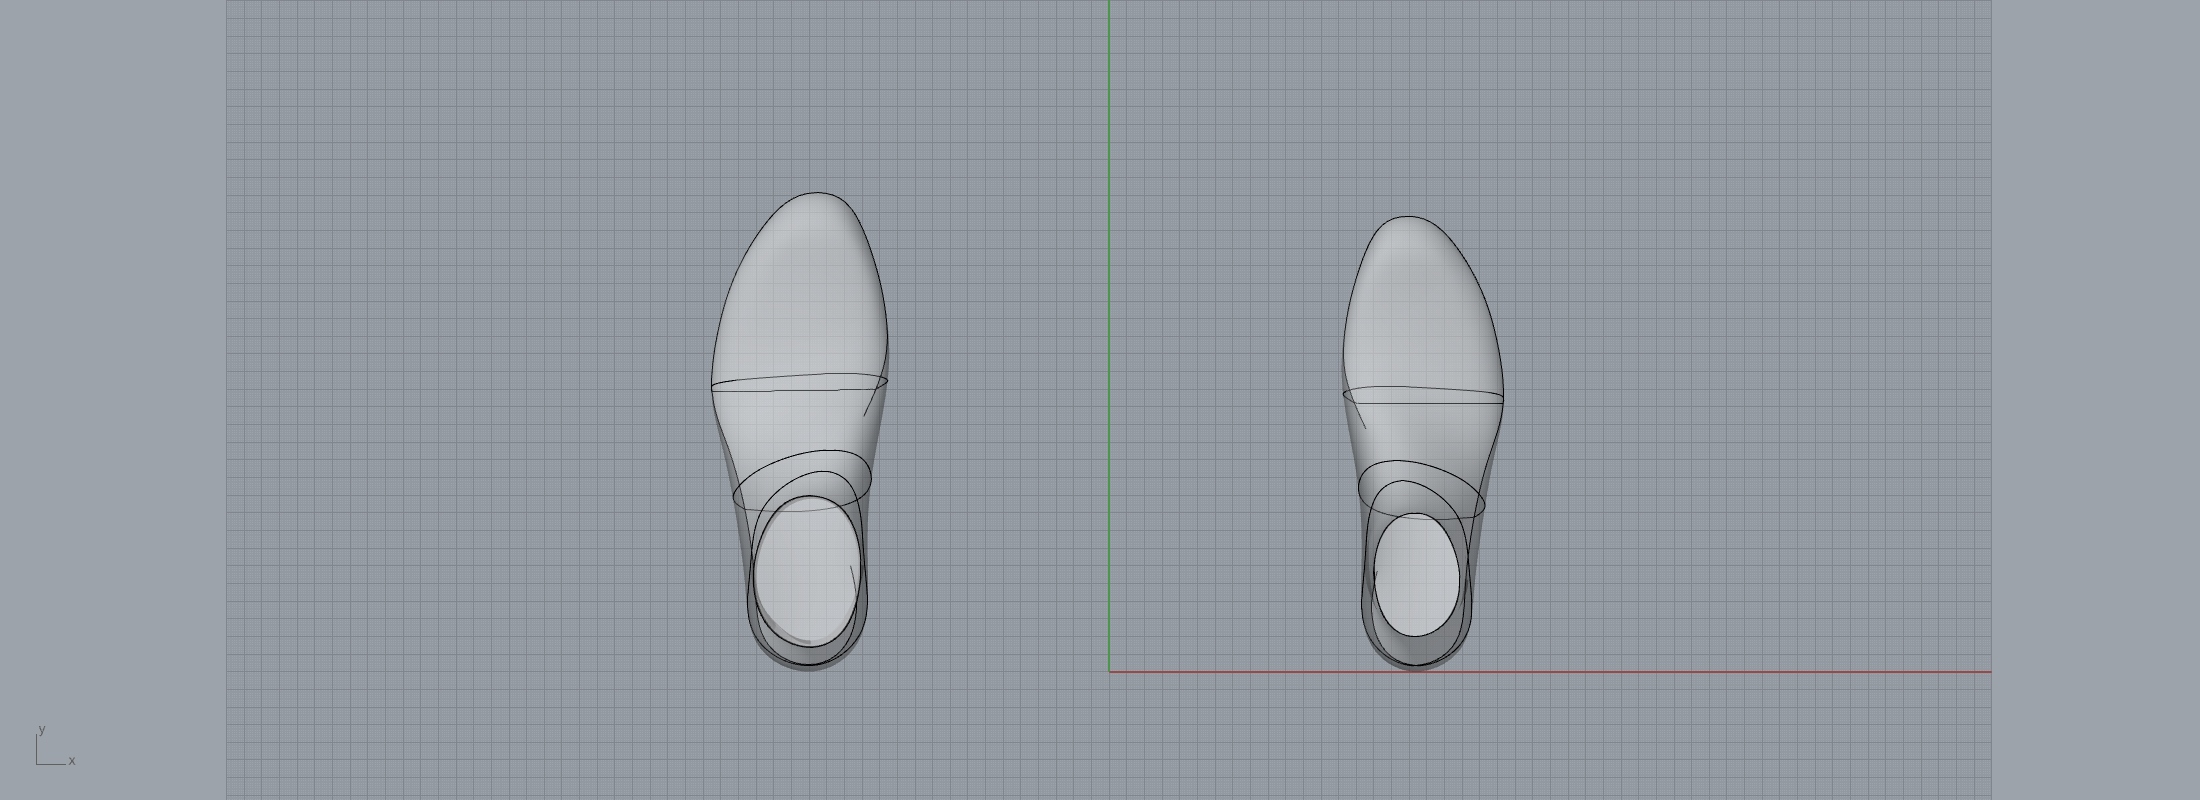Click the x label of the axis icon
2200x800 pixels.
coord(72,761)
